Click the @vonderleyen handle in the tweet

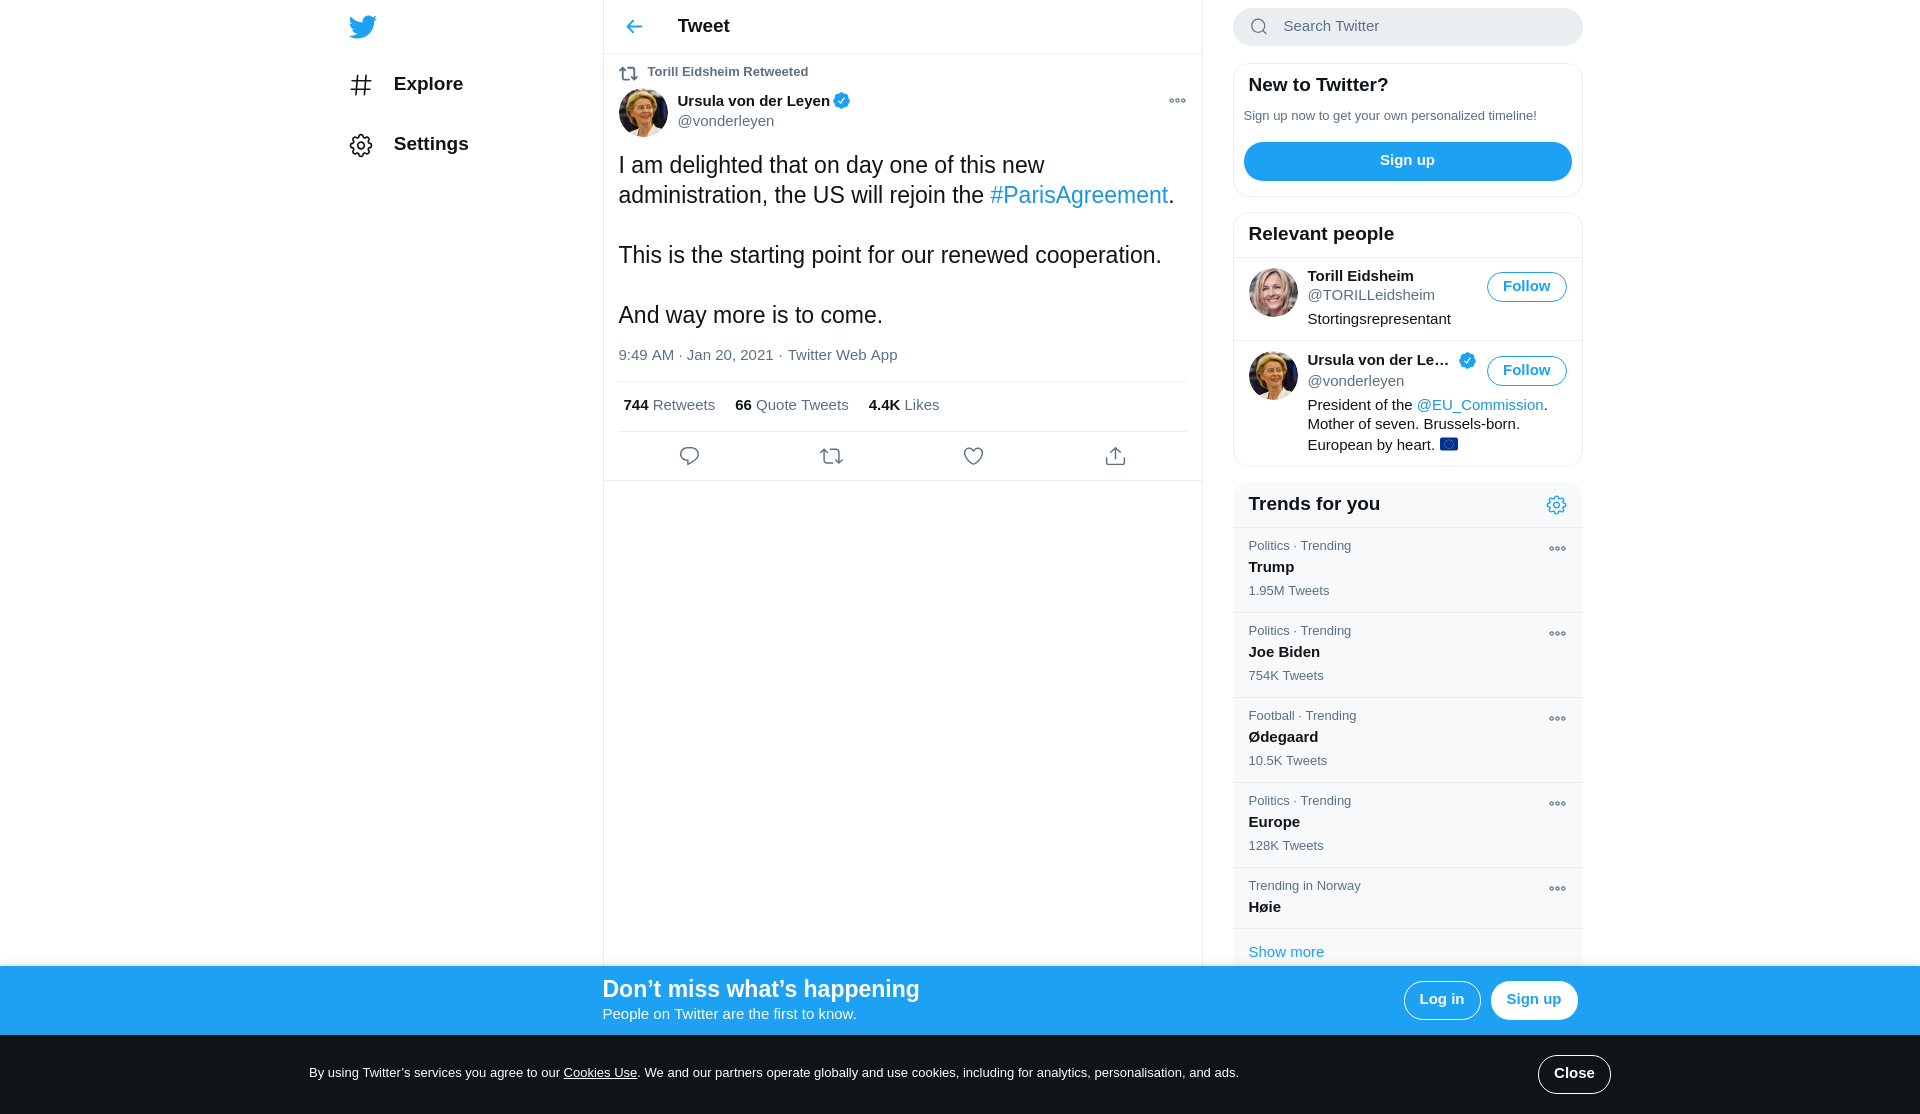(x=725, y=121)
